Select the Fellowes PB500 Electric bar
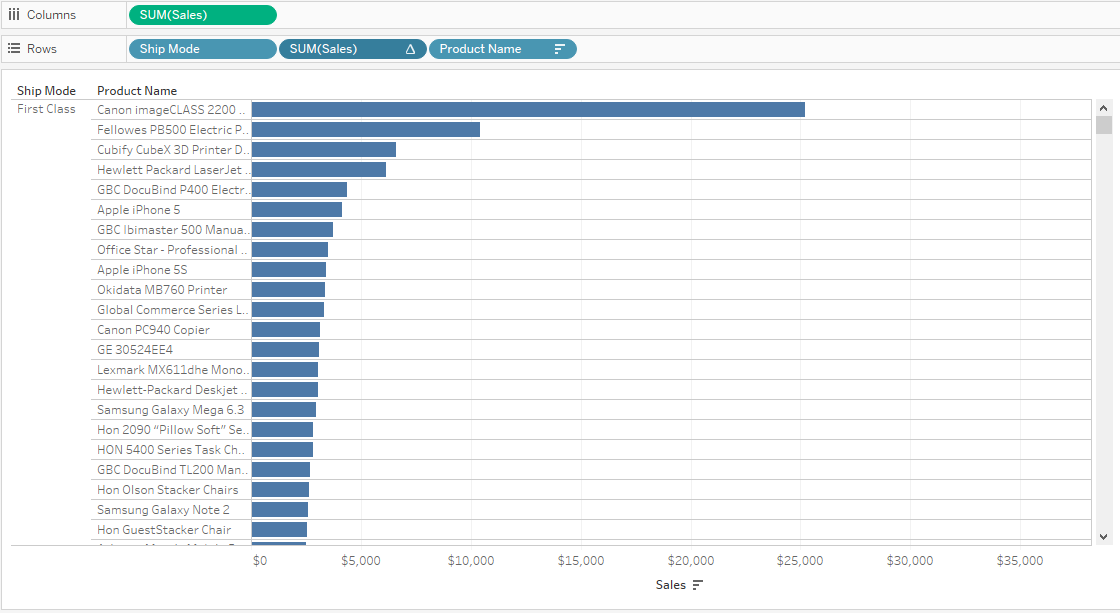This screenshot has height=613, width=1120. 365,130
